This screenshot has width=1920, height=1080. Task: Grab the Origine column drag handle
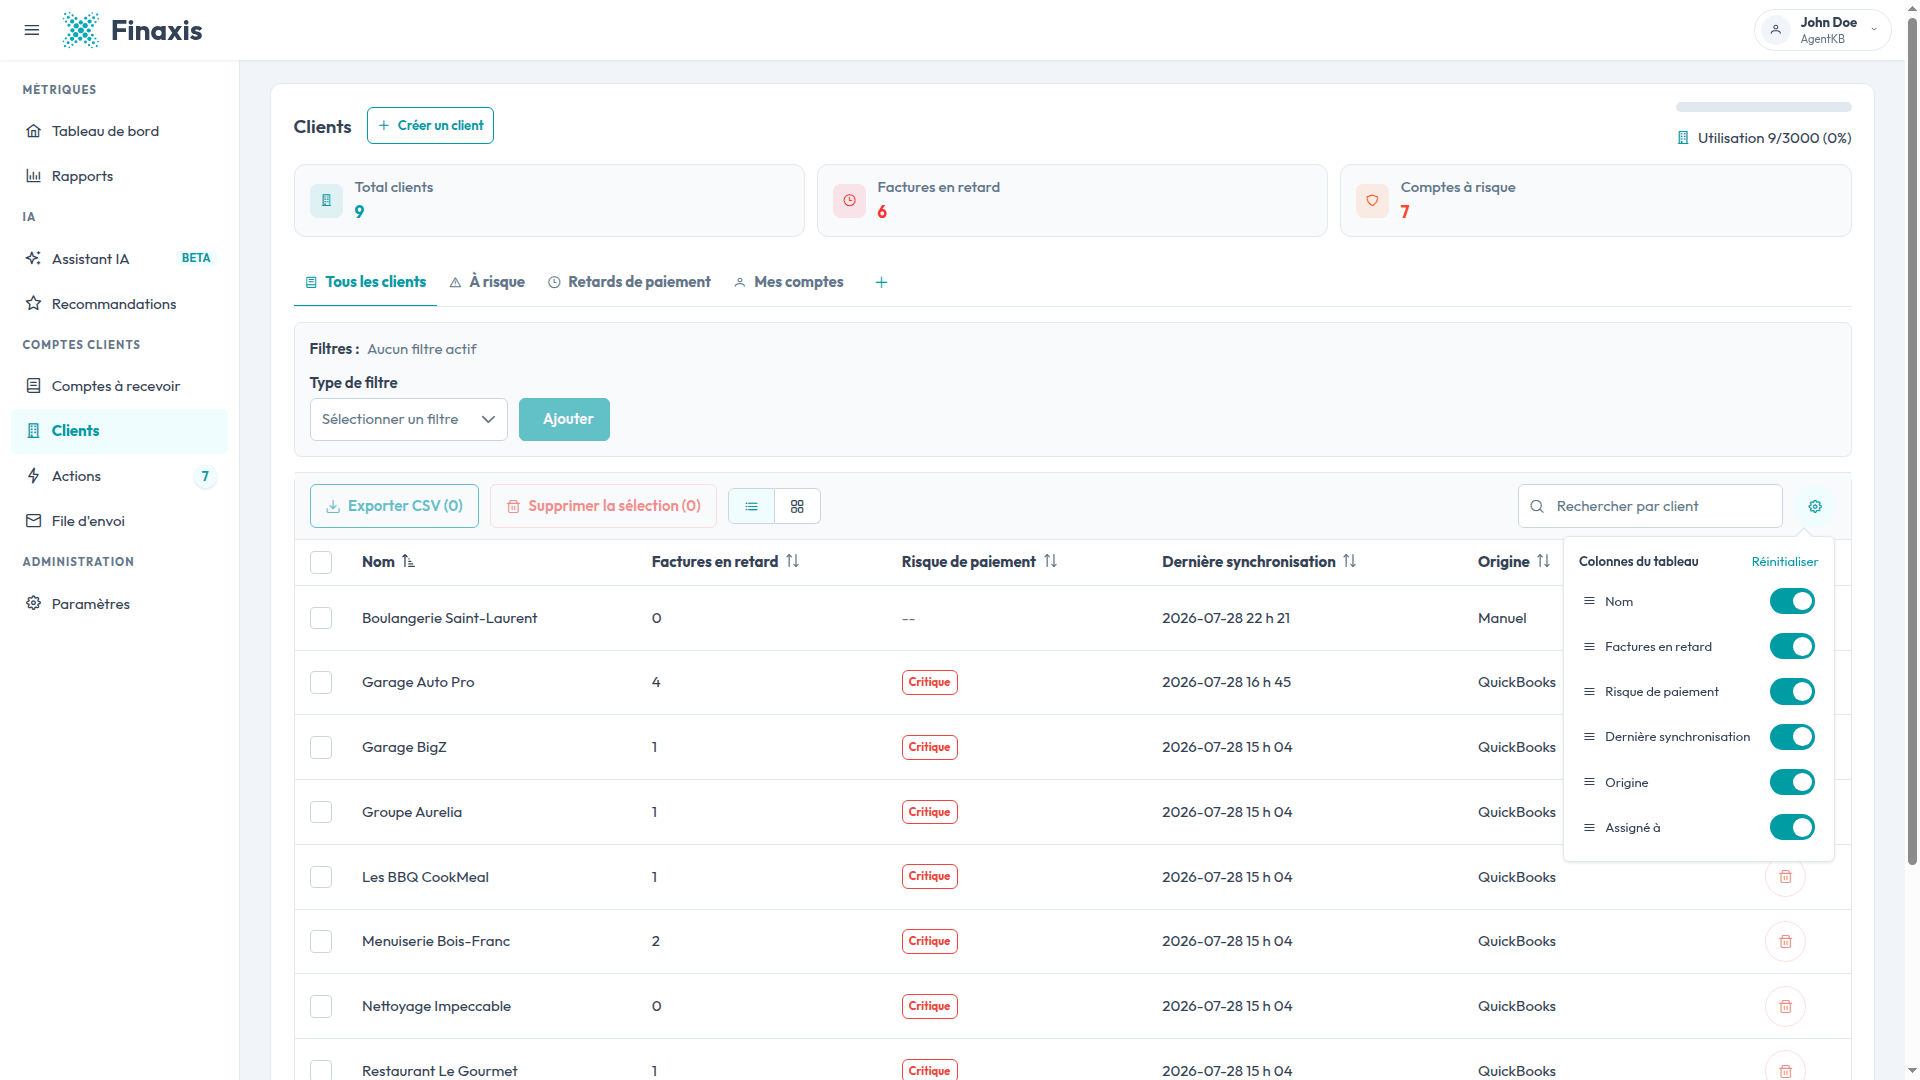(x=1589, y=782)
